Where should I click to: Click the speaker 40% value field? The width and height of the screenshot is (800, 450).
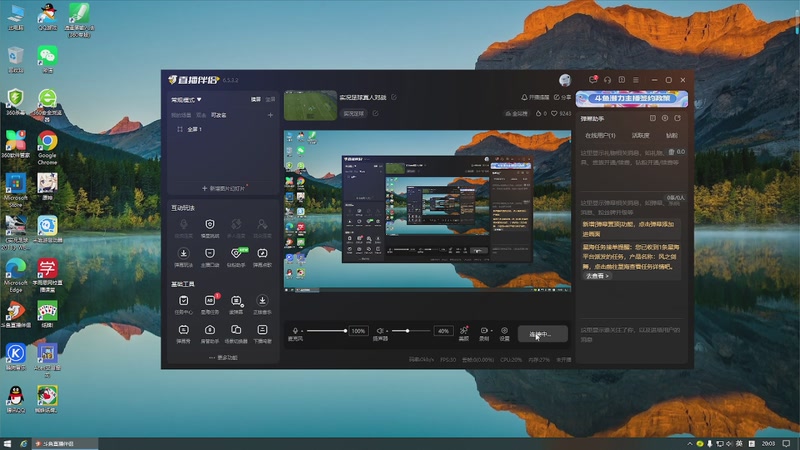click(x=443, y=331)
